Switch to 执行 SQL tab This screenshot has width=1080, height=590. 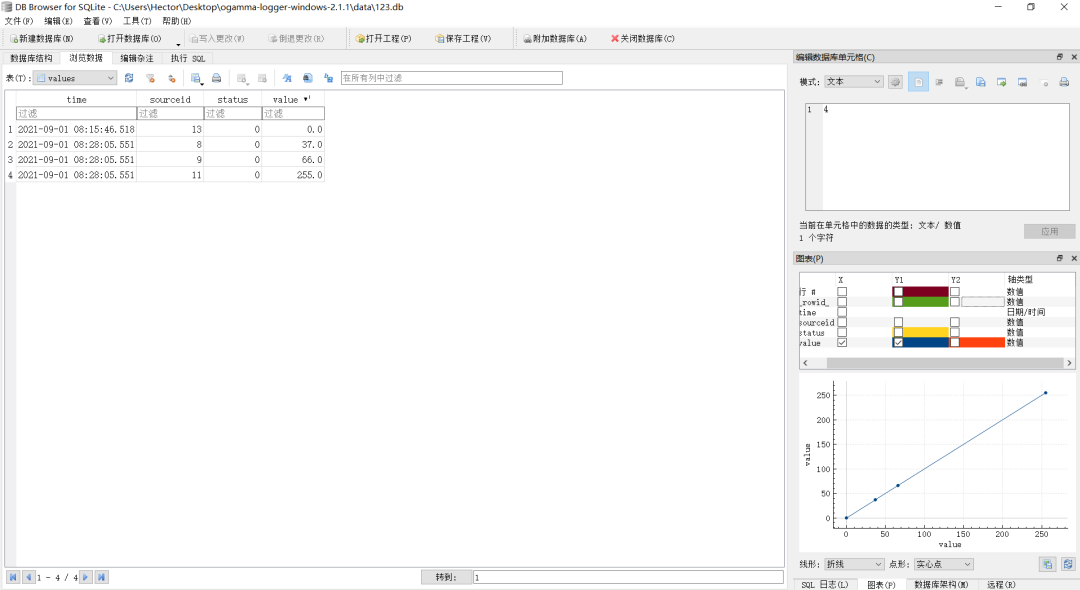click(x=188, y=59)
